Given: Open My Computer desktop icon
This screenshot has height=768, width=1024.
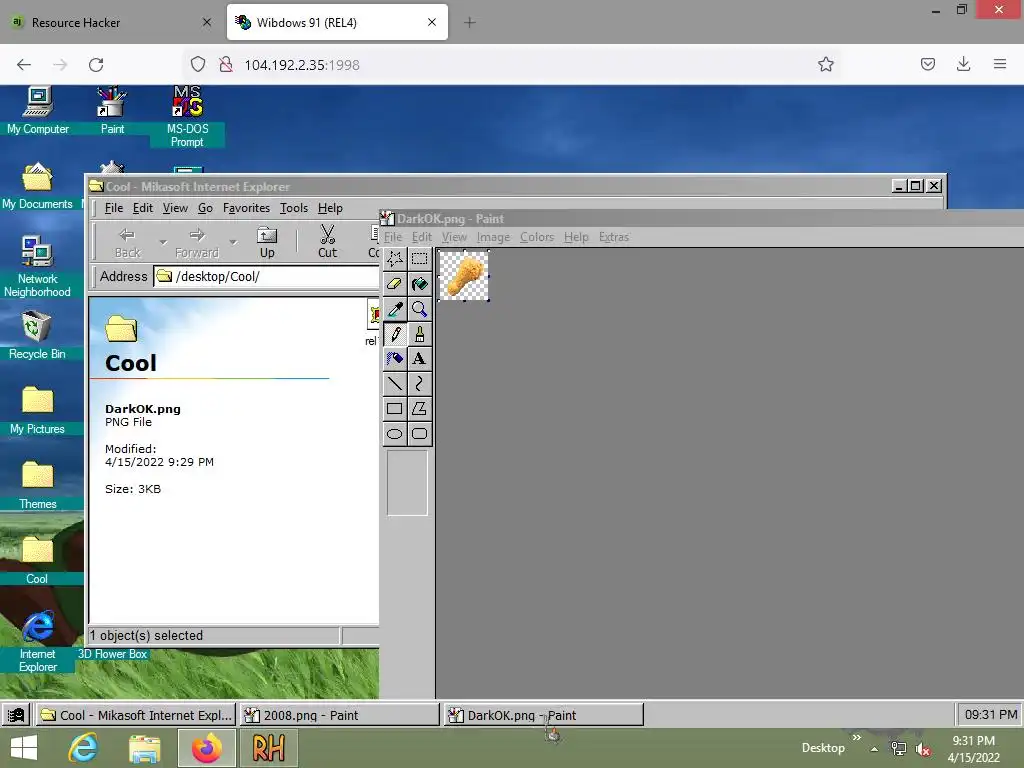Looking at the screenshot, I should pos(38,110).
